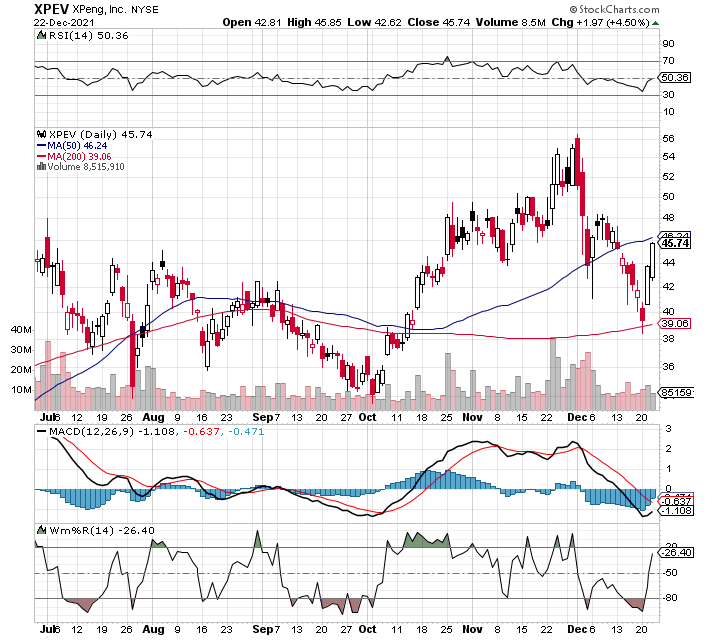725x643 pixels.
Task: Click the Low 42.62 value
Action: point(374,23)
